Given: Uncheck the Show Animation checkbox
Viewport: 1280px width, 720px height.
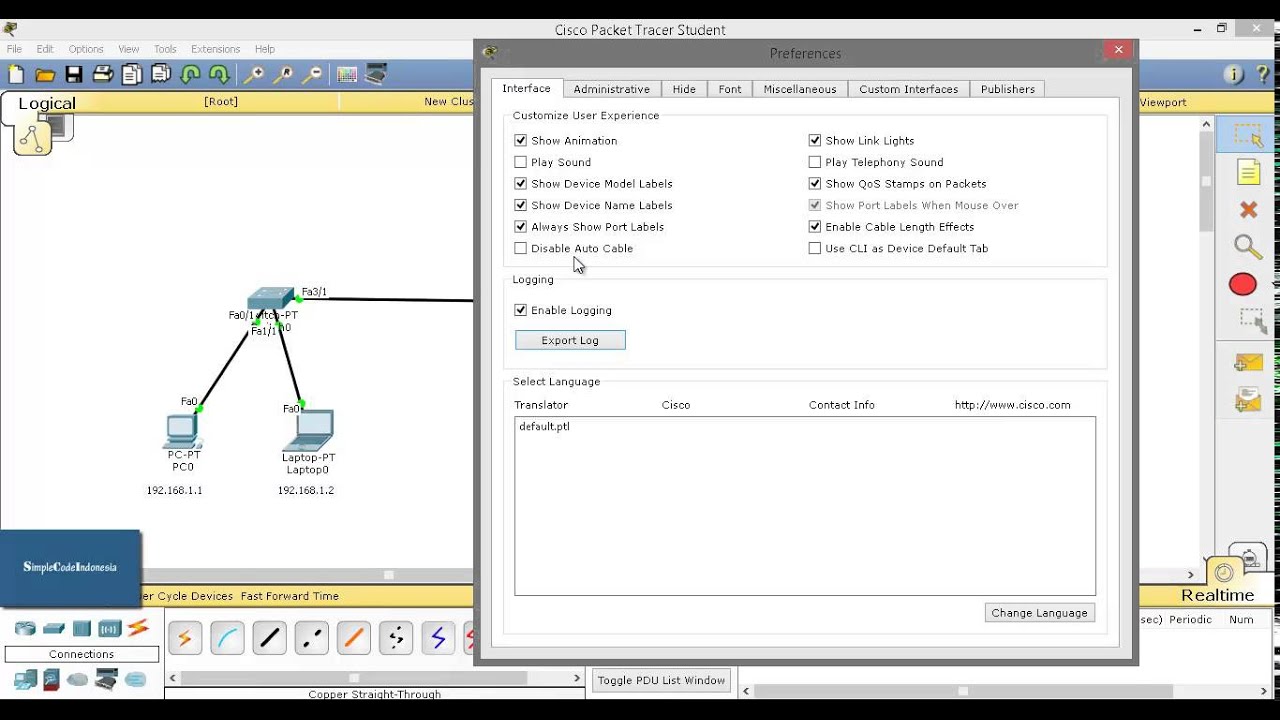Looking at the screenshot, I should 520,141.
